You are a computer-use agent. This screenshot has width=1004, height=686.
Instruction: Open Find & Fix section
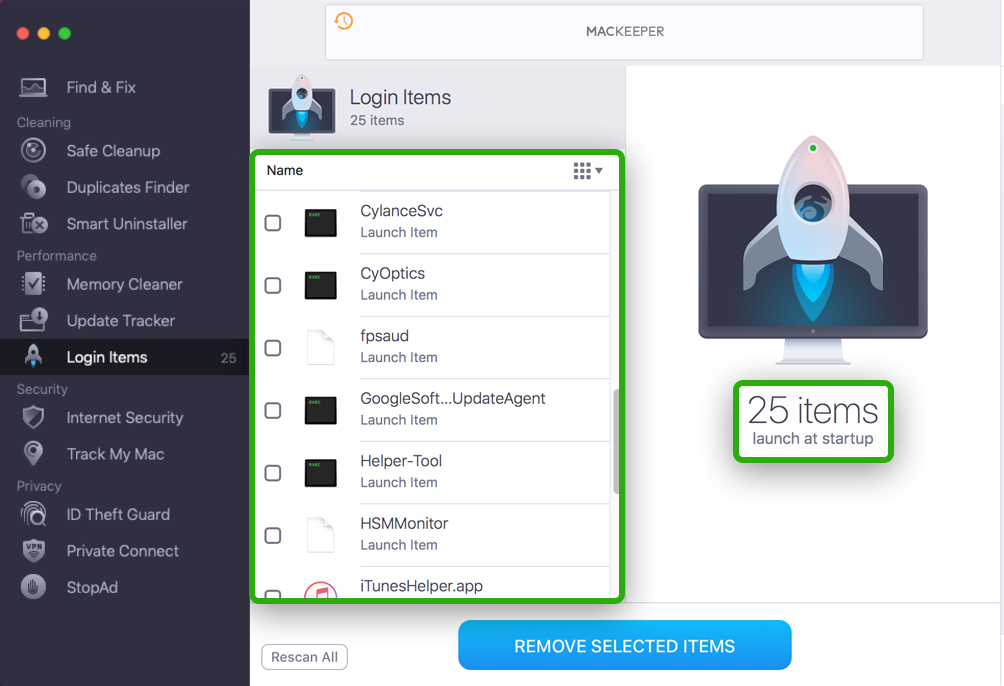click(101, 87)
